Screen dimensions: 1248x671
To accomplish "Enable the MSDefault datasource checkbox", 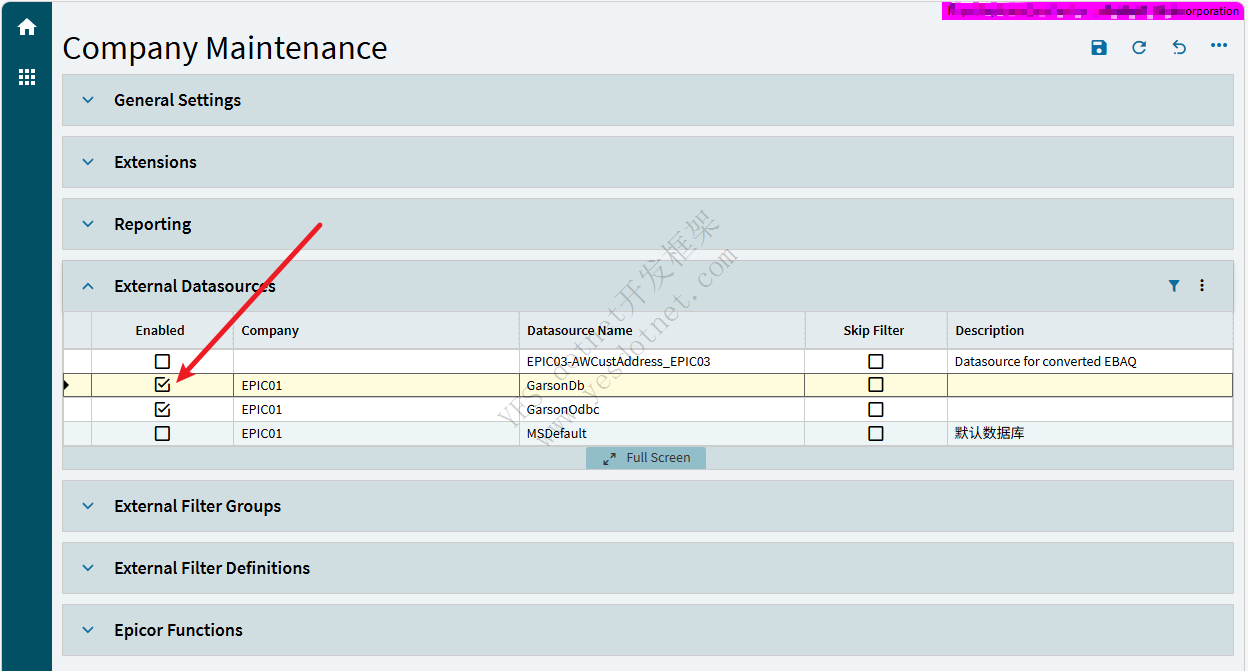I will tap(162, 434).
